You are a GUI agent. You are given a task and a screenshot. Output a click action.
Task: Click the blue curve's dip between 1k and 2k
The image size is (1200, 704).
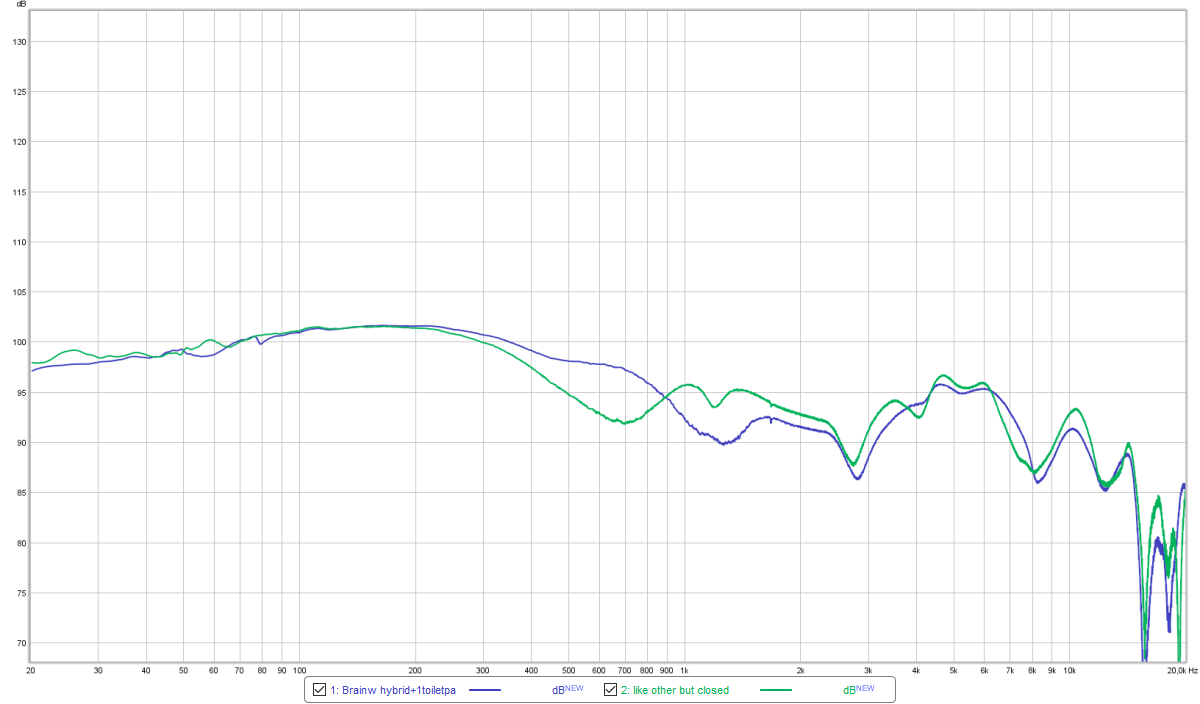pos(722,443)
